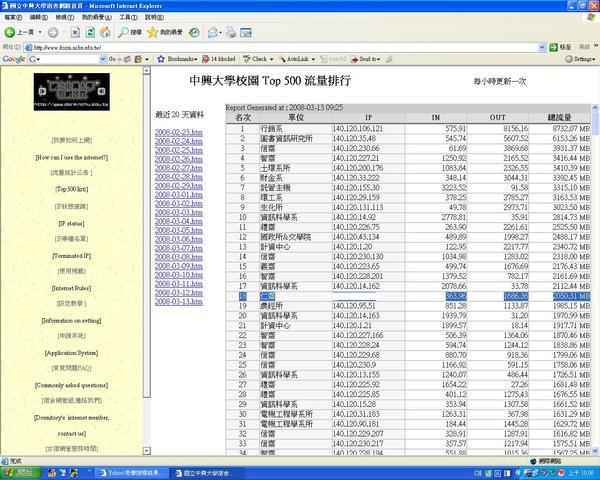This screenshot has height=480, width=600.
Task: Click the IP cell 140.120.35.48
Action: pyautogui.click(x=368, y=139)
